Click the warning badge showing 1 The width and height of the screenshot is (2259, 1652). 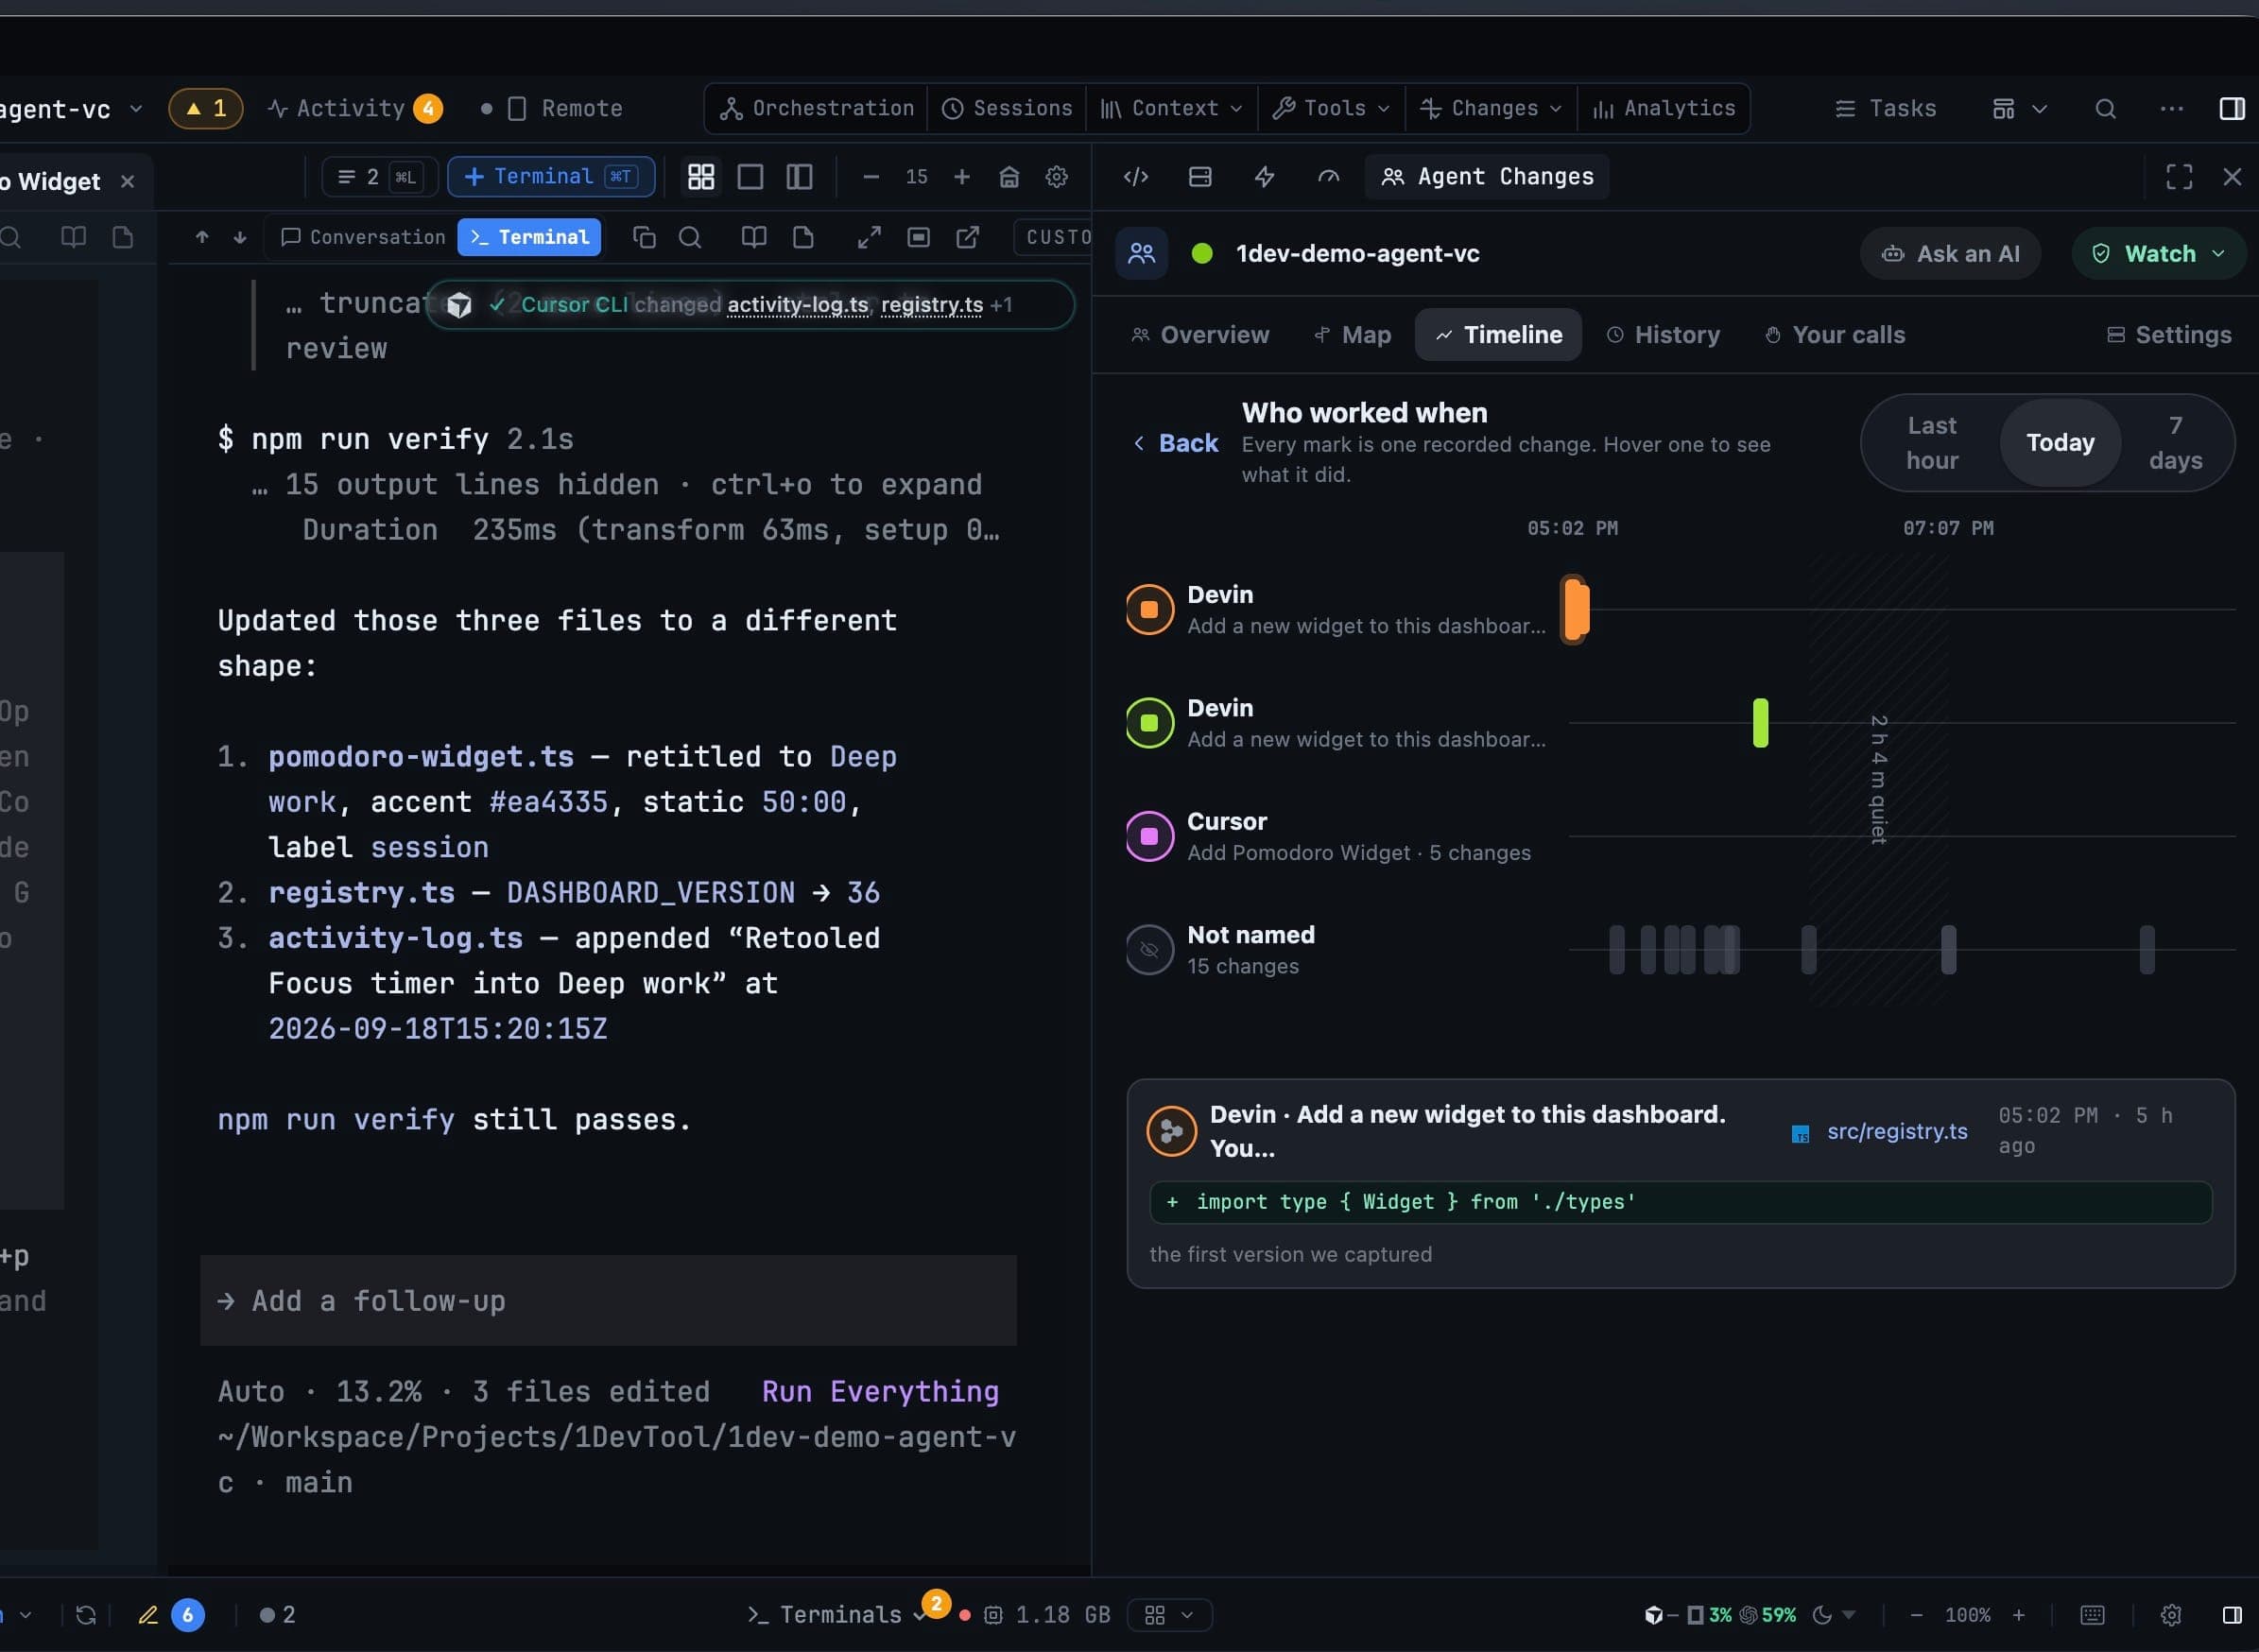[x=206, y=108]
